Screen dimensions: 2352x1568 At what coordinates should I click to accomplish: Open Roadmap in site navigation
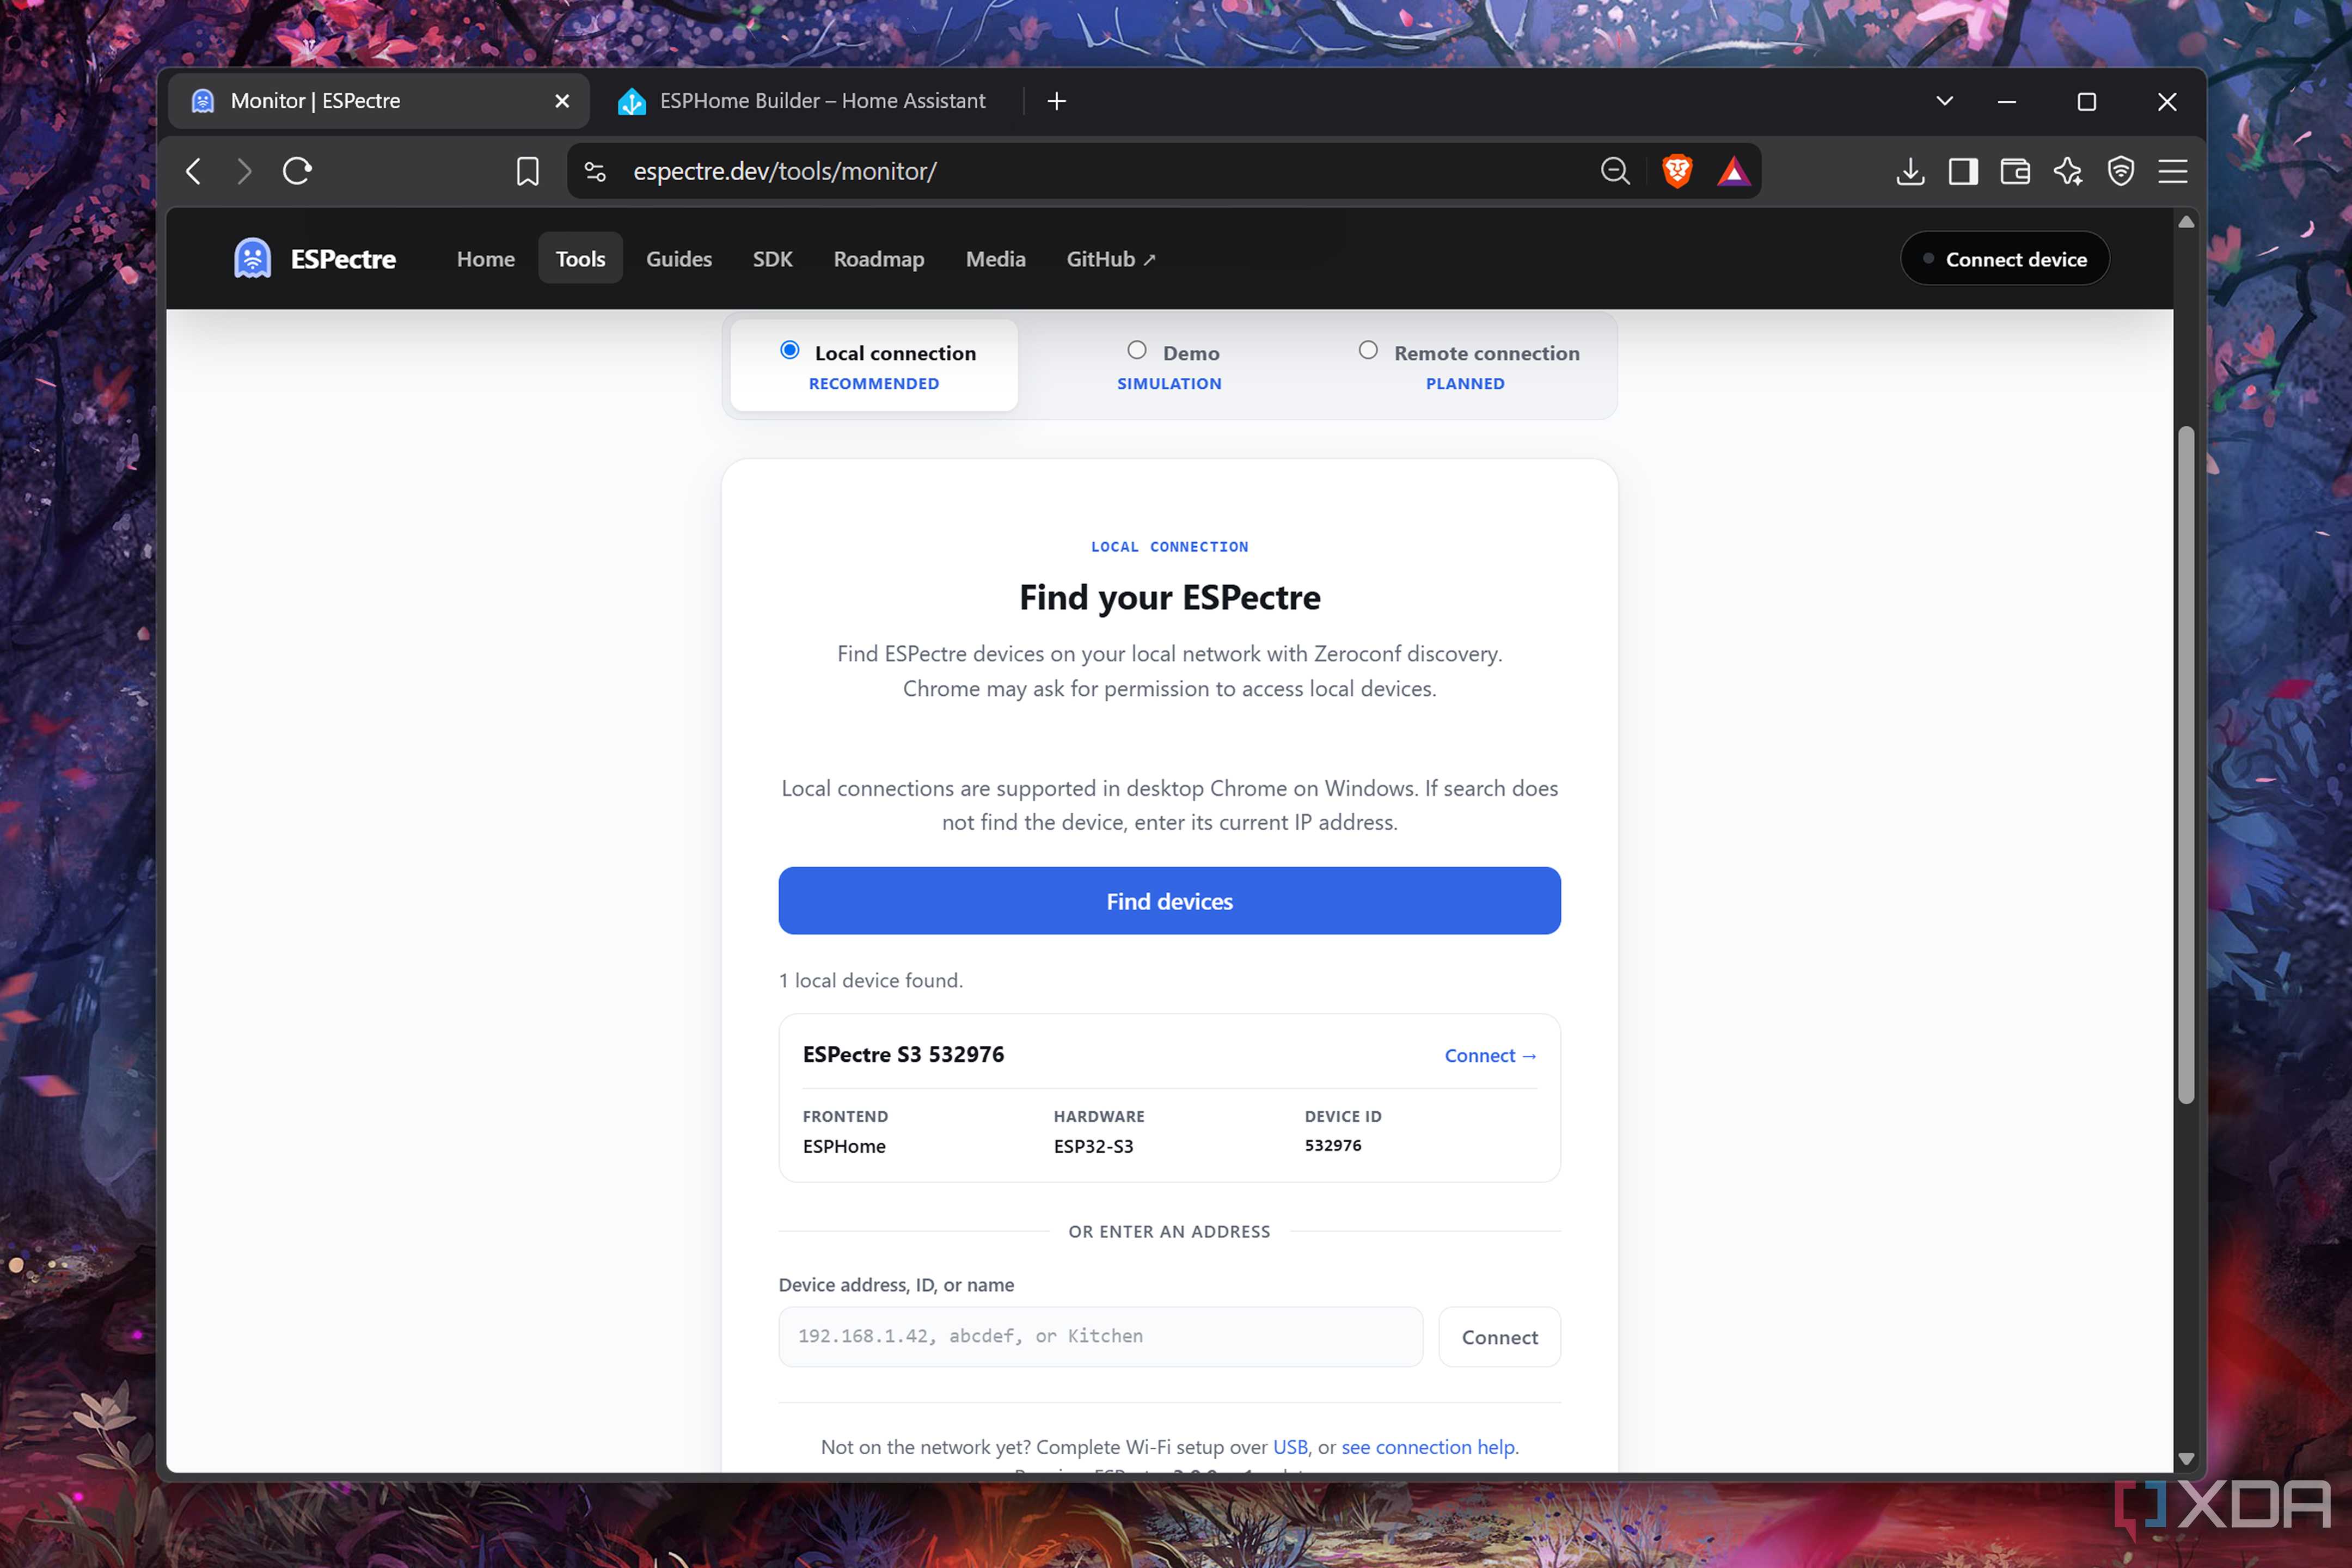879,259
